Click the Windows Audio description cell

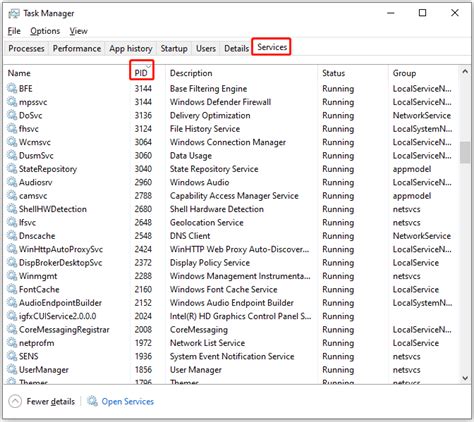coord(199,182)
